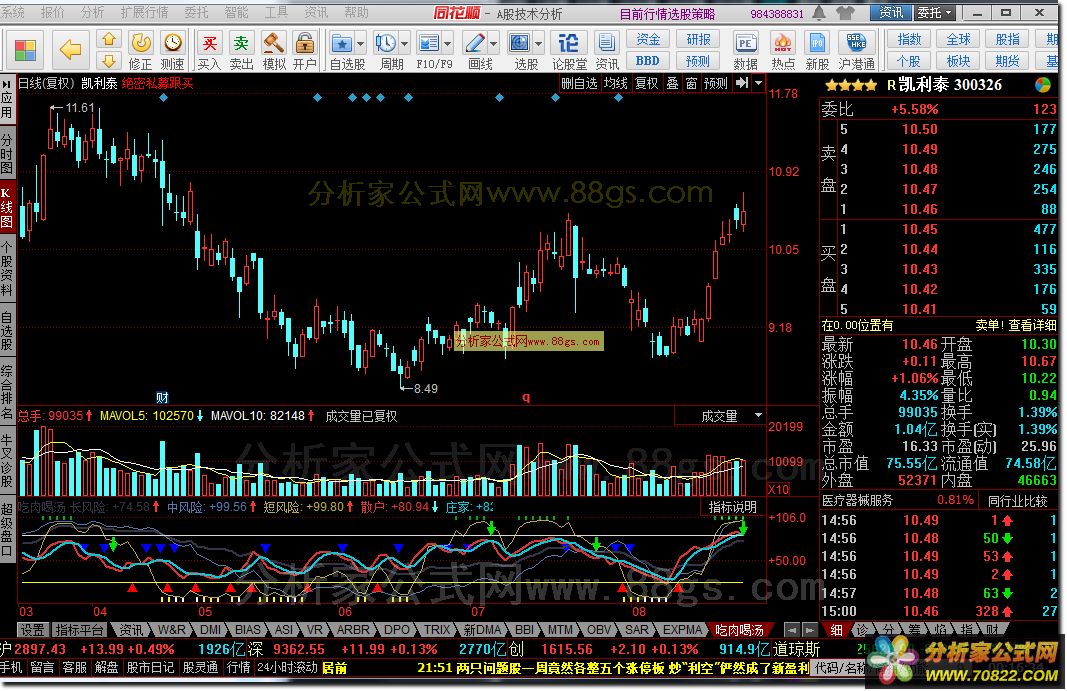The image size is (1067, 691).
Task: Click the pie chart icon beside 300326
Action: [1043, 85]
